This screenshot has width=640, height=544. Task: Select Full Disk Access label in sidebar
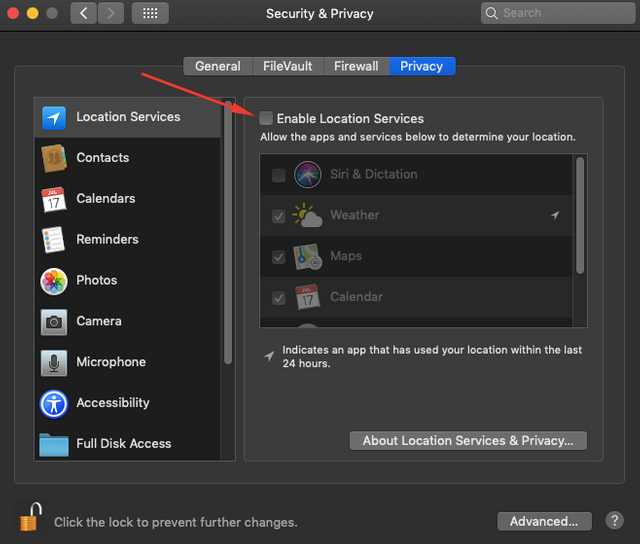click(x=124, y=444)
